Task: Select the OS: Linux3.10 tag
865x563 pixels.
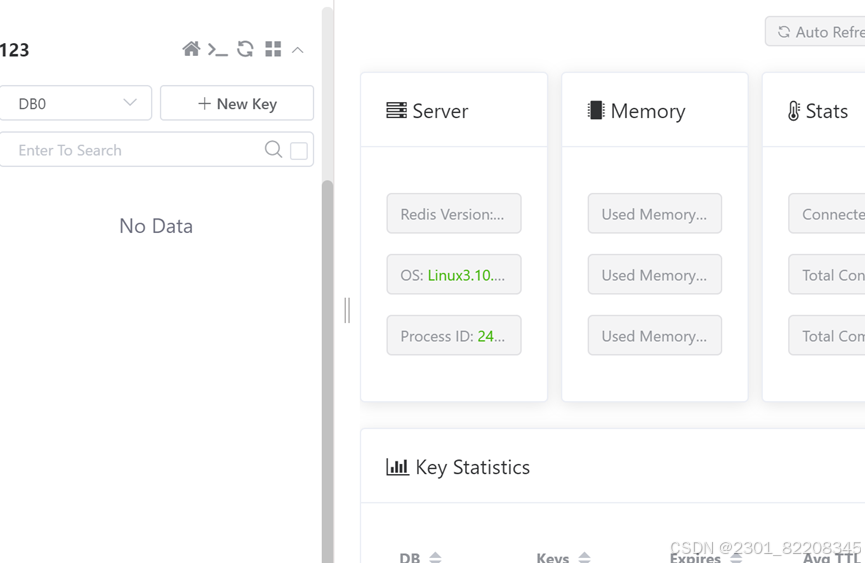Action: point(453,275)
